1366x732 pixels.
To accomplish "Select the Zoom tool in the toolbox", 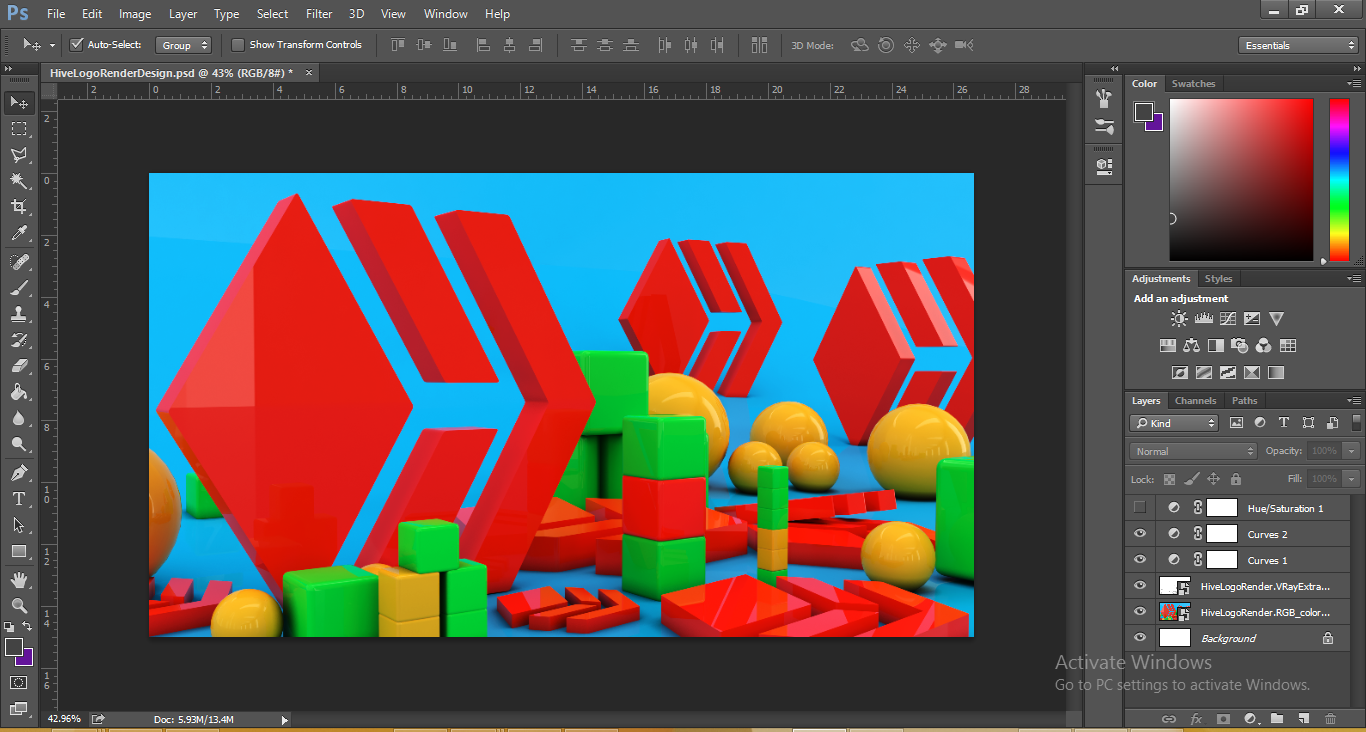I will [x=19, y=605].
